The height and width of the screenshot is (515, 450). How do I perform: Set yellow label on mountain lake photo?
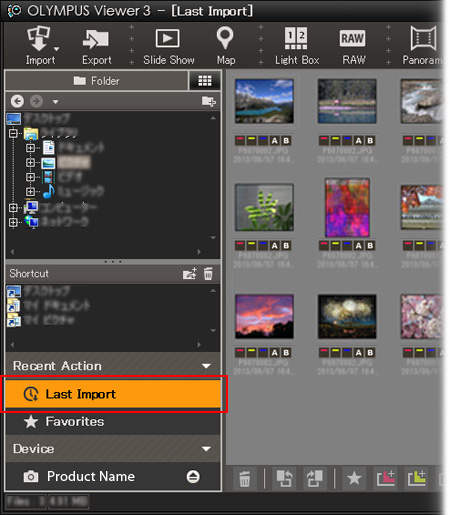click(251, 140)
